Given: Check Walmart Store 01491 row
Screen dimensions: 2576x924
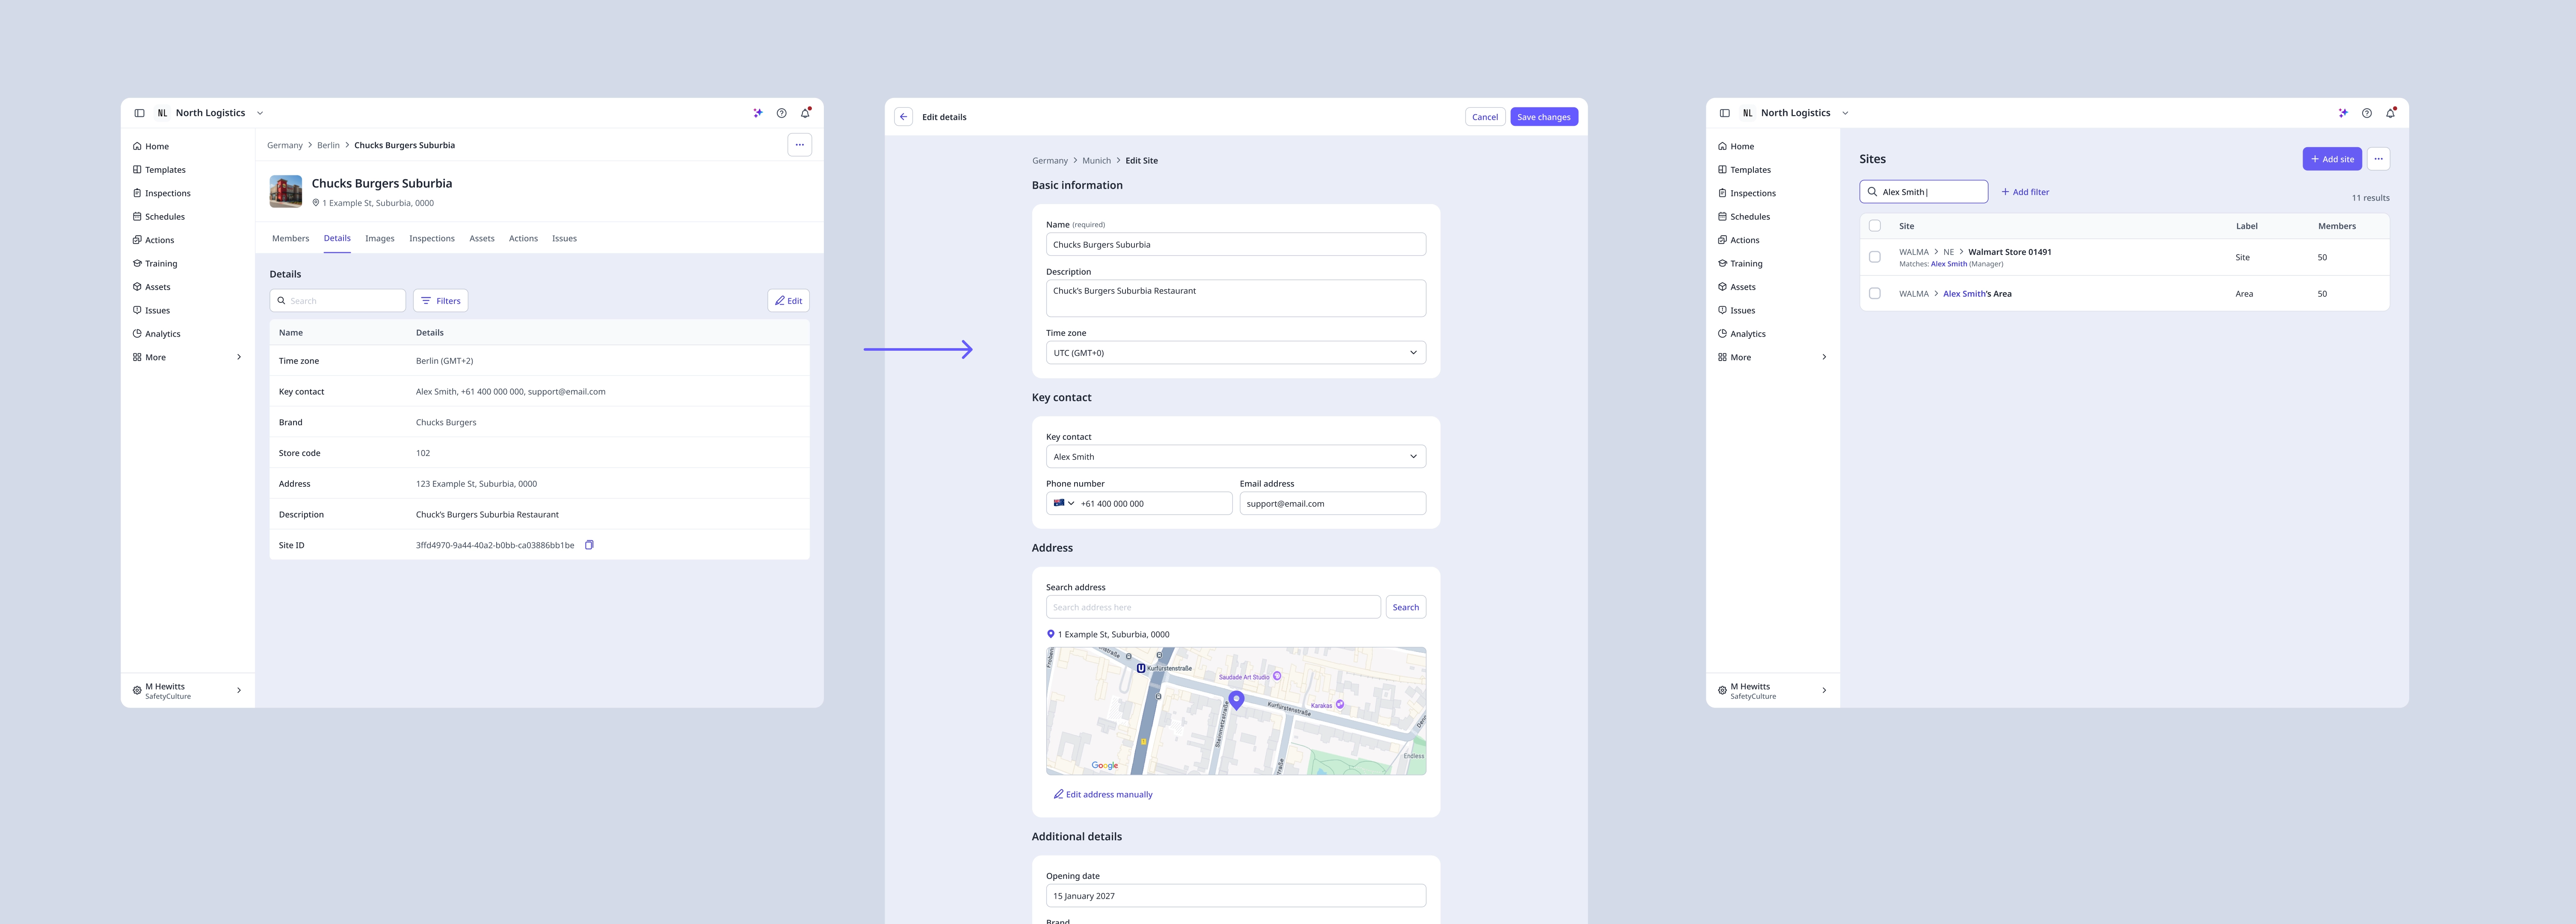Looking at the screenshot, I should 1875,257.
